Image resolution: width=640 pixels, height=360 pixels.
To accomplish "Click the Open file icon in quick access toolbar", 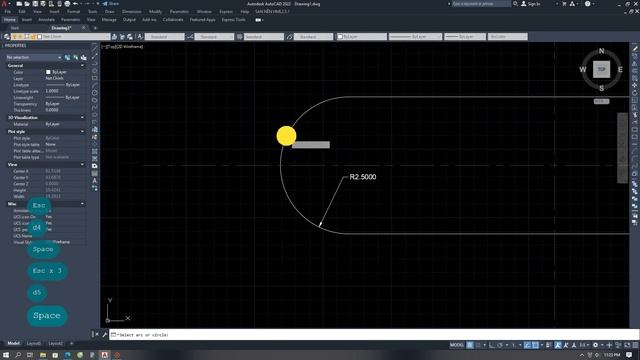I will (x=27, y=4).
